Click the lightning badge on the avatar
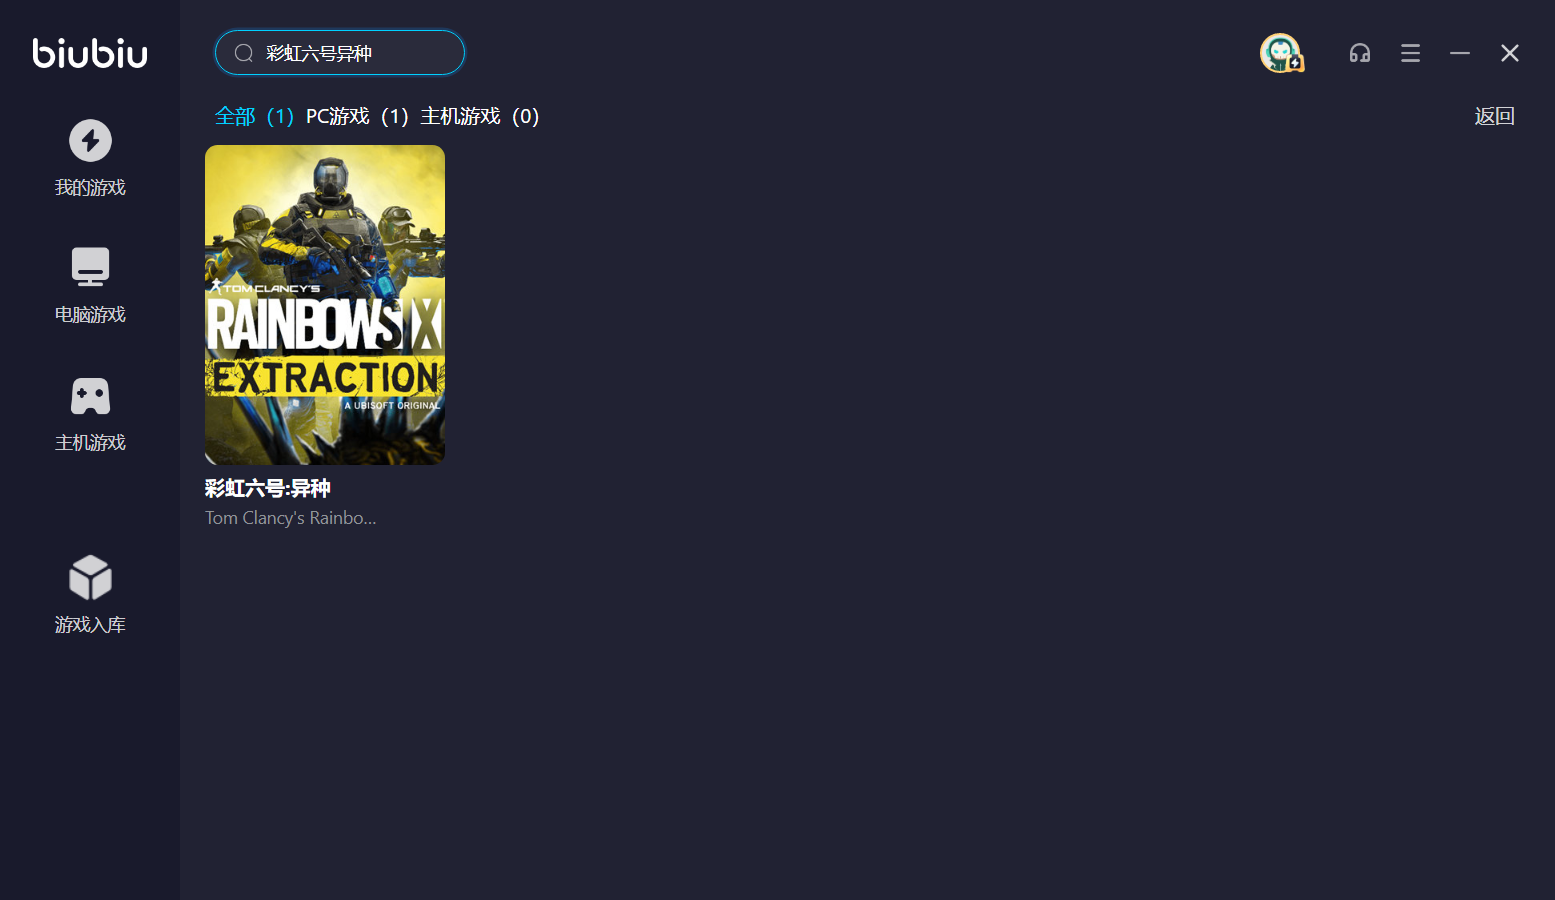This screenshot has width=1555, height=900. coord(1295,63)
